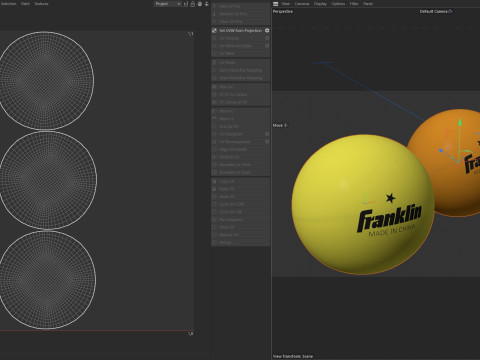Click the View Transform: Scene status text
This screenshot has width=480, height=360.
click(293, 356)
